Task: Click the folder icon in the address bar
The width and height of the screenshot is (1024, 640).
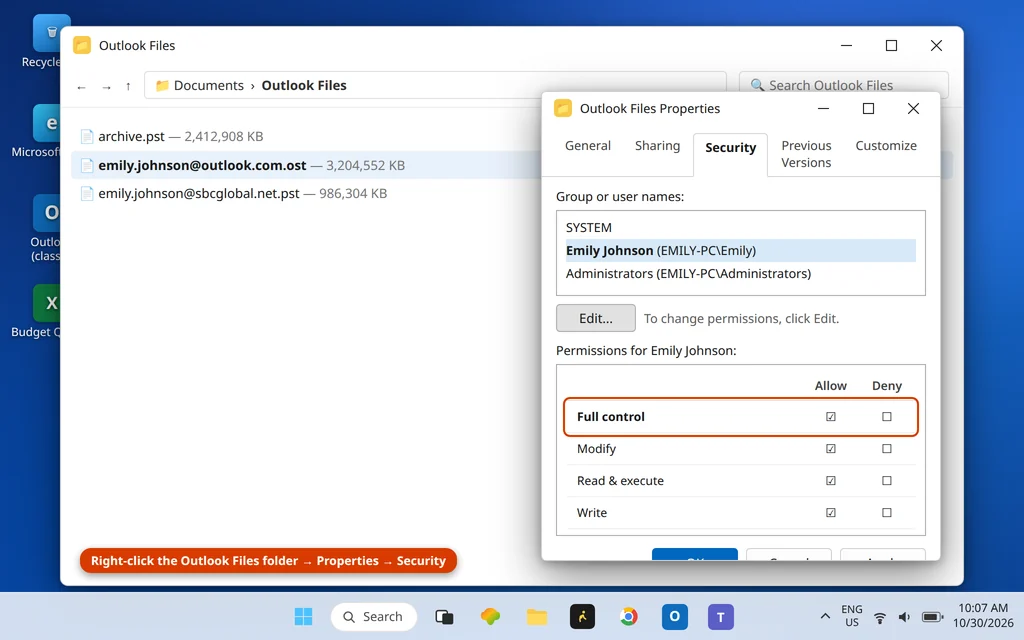Action: (163, 86)
